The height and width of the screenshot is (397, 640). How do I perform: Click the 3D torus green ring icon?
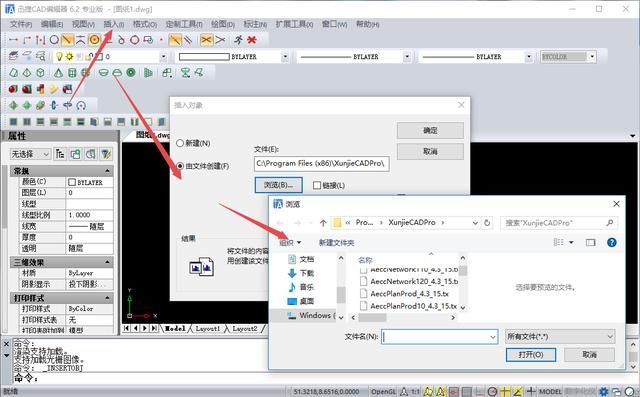pyautogui.click(x=131, y=73)
